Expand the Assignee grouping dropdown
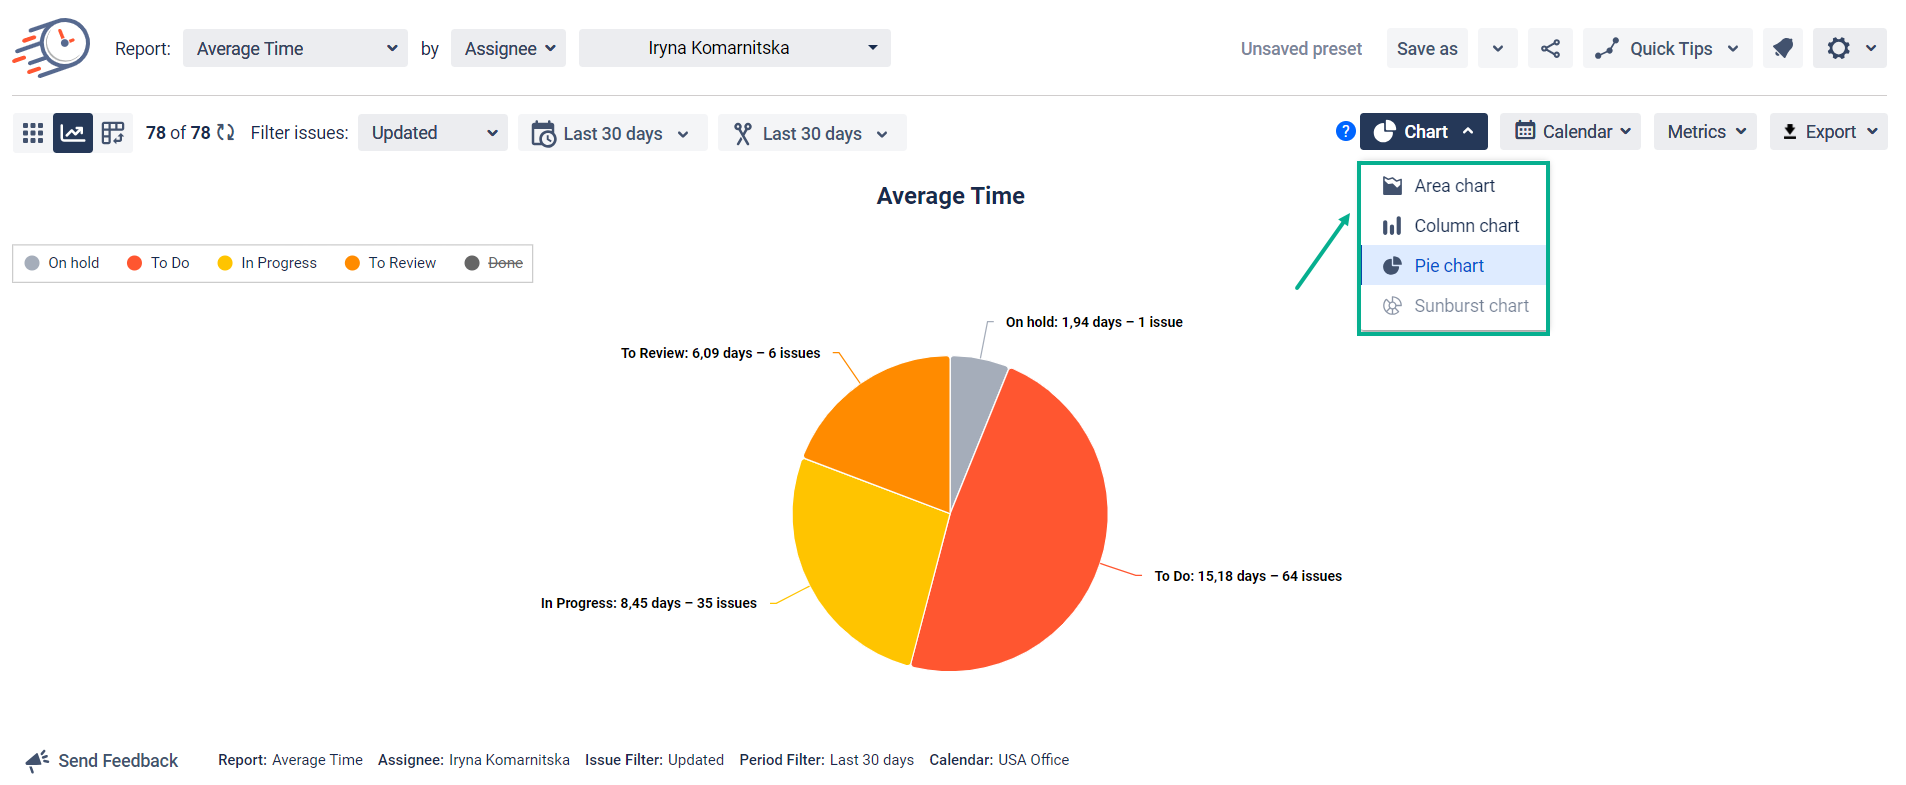This screenshot has width=1906, height=785. pyautogui.click(x=508, y=49)
